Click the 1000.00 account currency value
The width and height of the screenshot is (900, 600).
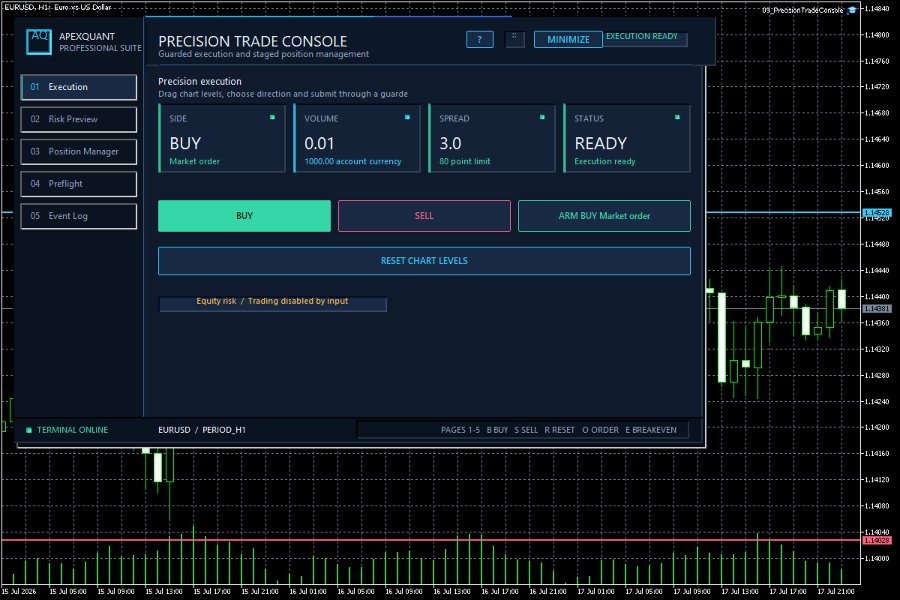pyautogui.click(x=352, y=161)
